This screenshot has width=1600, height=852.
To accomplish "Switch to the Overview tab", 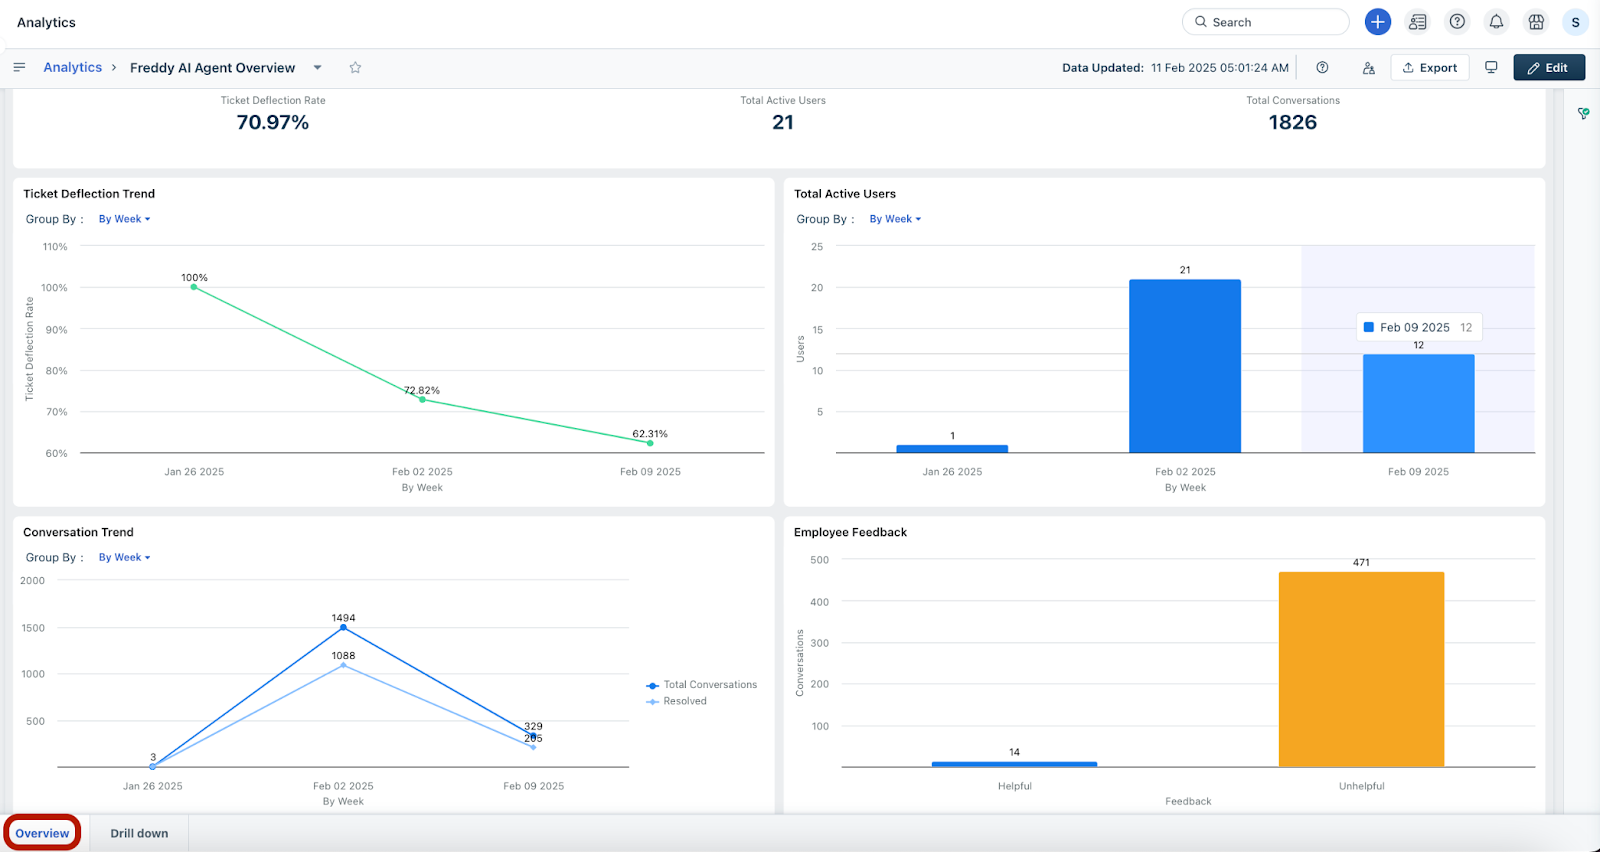I will point(42,833).
